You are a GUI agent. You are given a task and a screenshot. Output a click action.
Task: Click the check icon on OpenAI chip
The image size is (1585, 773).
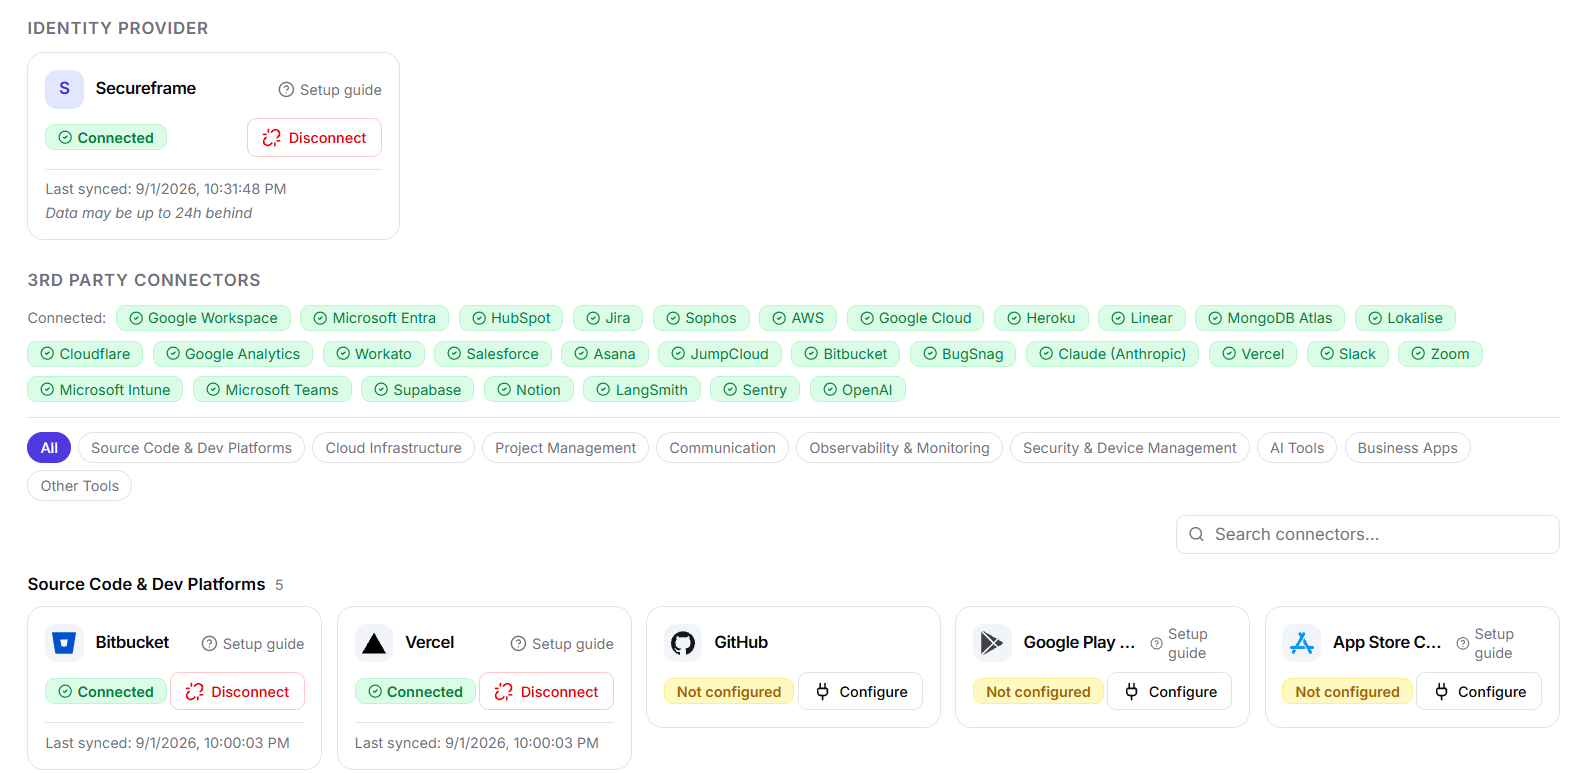tap(830, 390)
